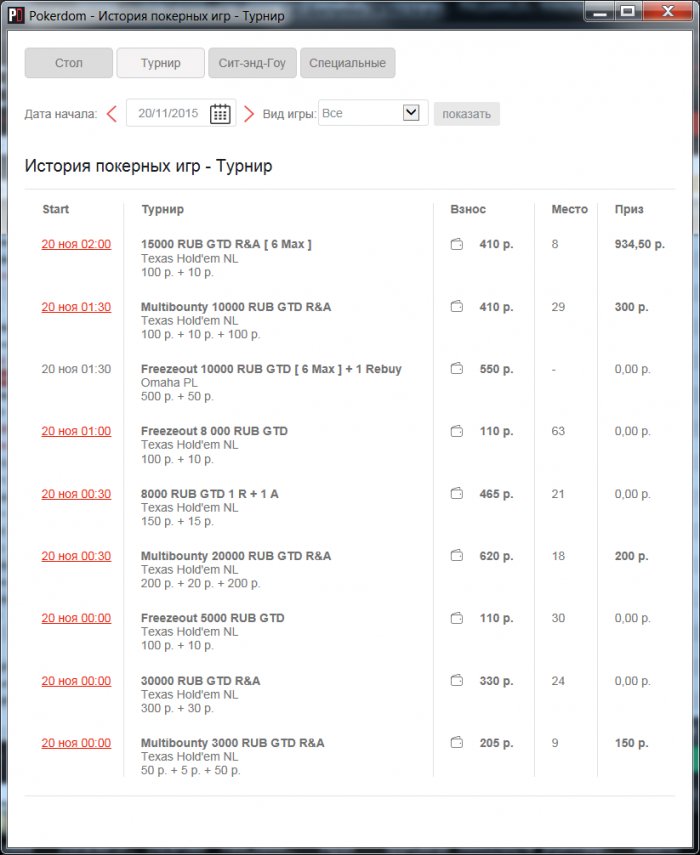The height and width of the screenshot is (855, 700).
Task: Open the 20 ноя 01:00 tournament link
Action: tap(76, 431)
